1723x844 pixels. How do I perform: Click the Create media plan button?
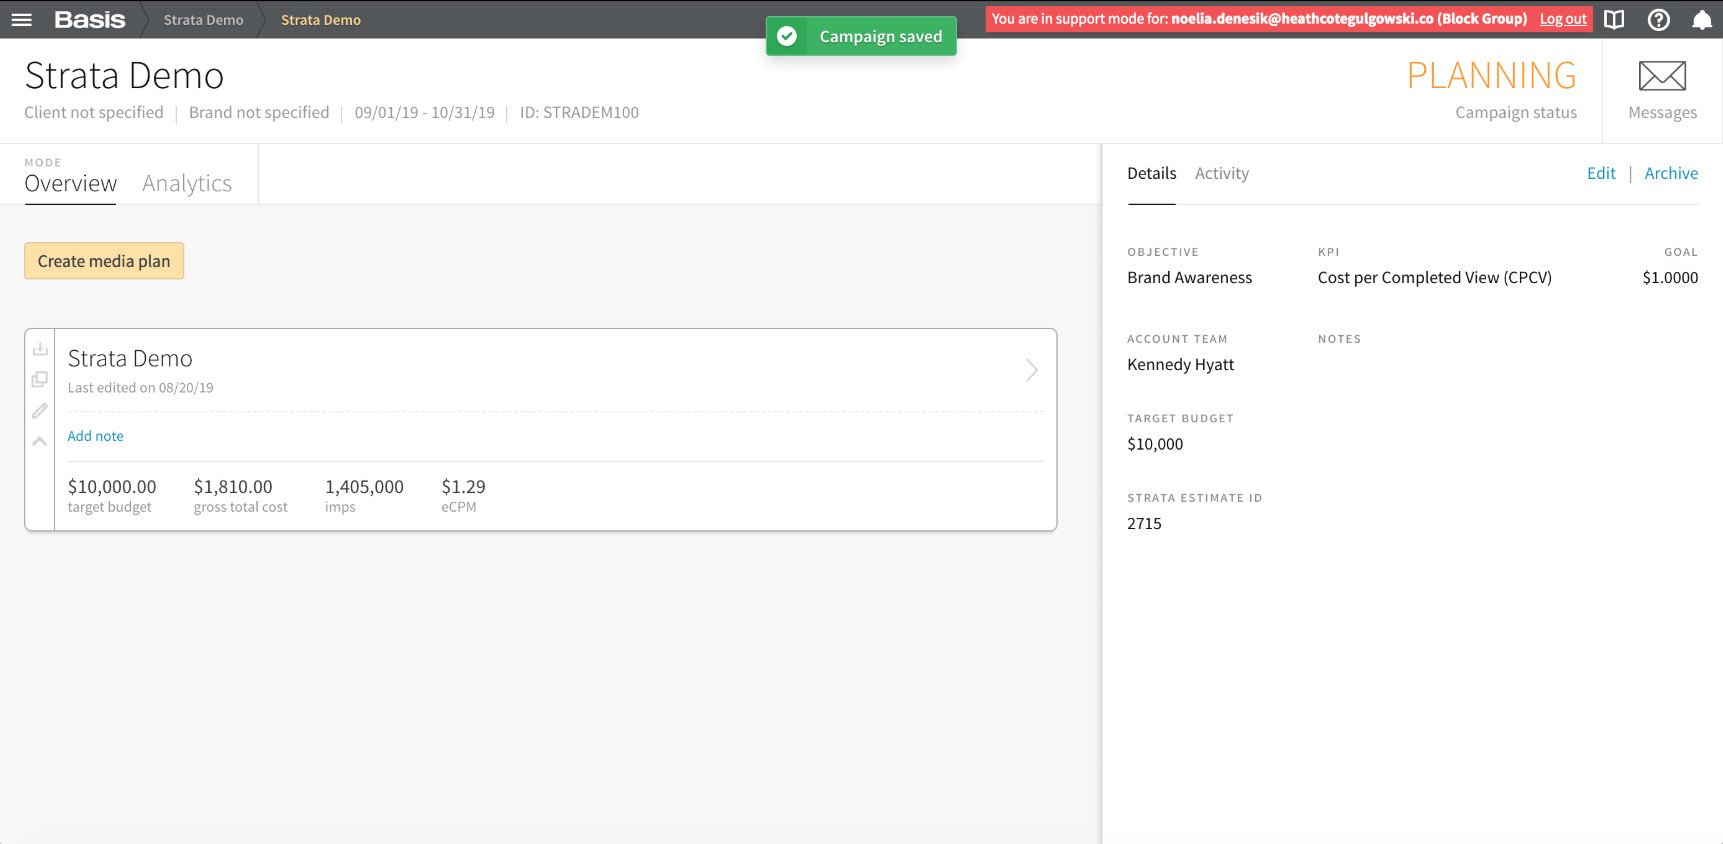coord(104,261)
